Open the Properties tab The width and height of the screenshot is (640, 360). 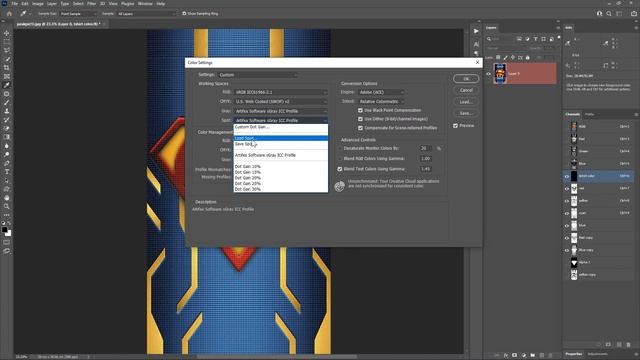coord(573,354)
